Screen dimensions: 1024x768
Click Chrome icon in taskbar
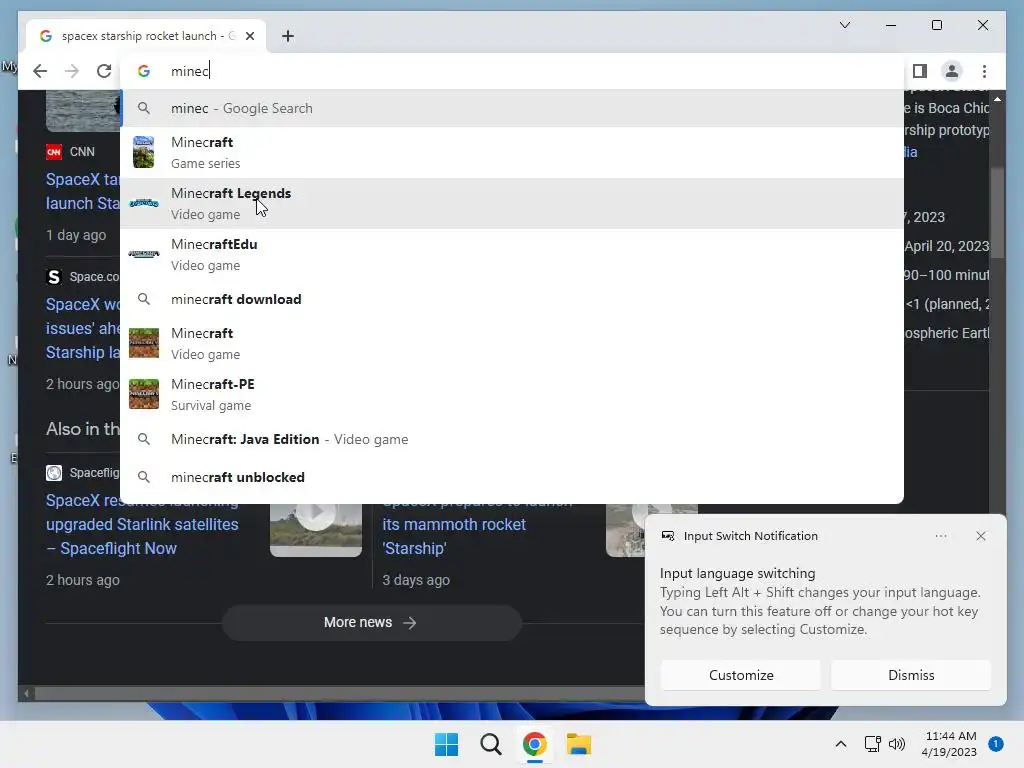pos(534,744)
